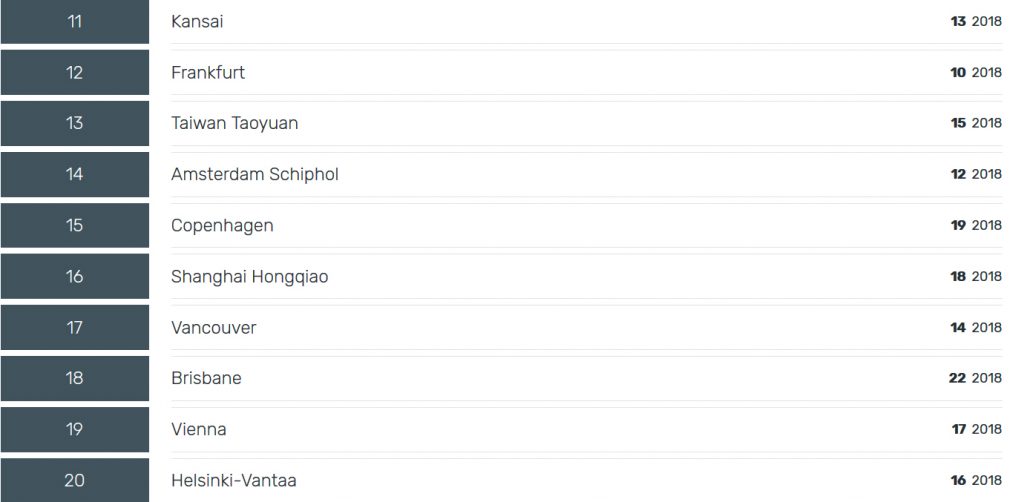Select the rank 16 tile

pos(75,276)
